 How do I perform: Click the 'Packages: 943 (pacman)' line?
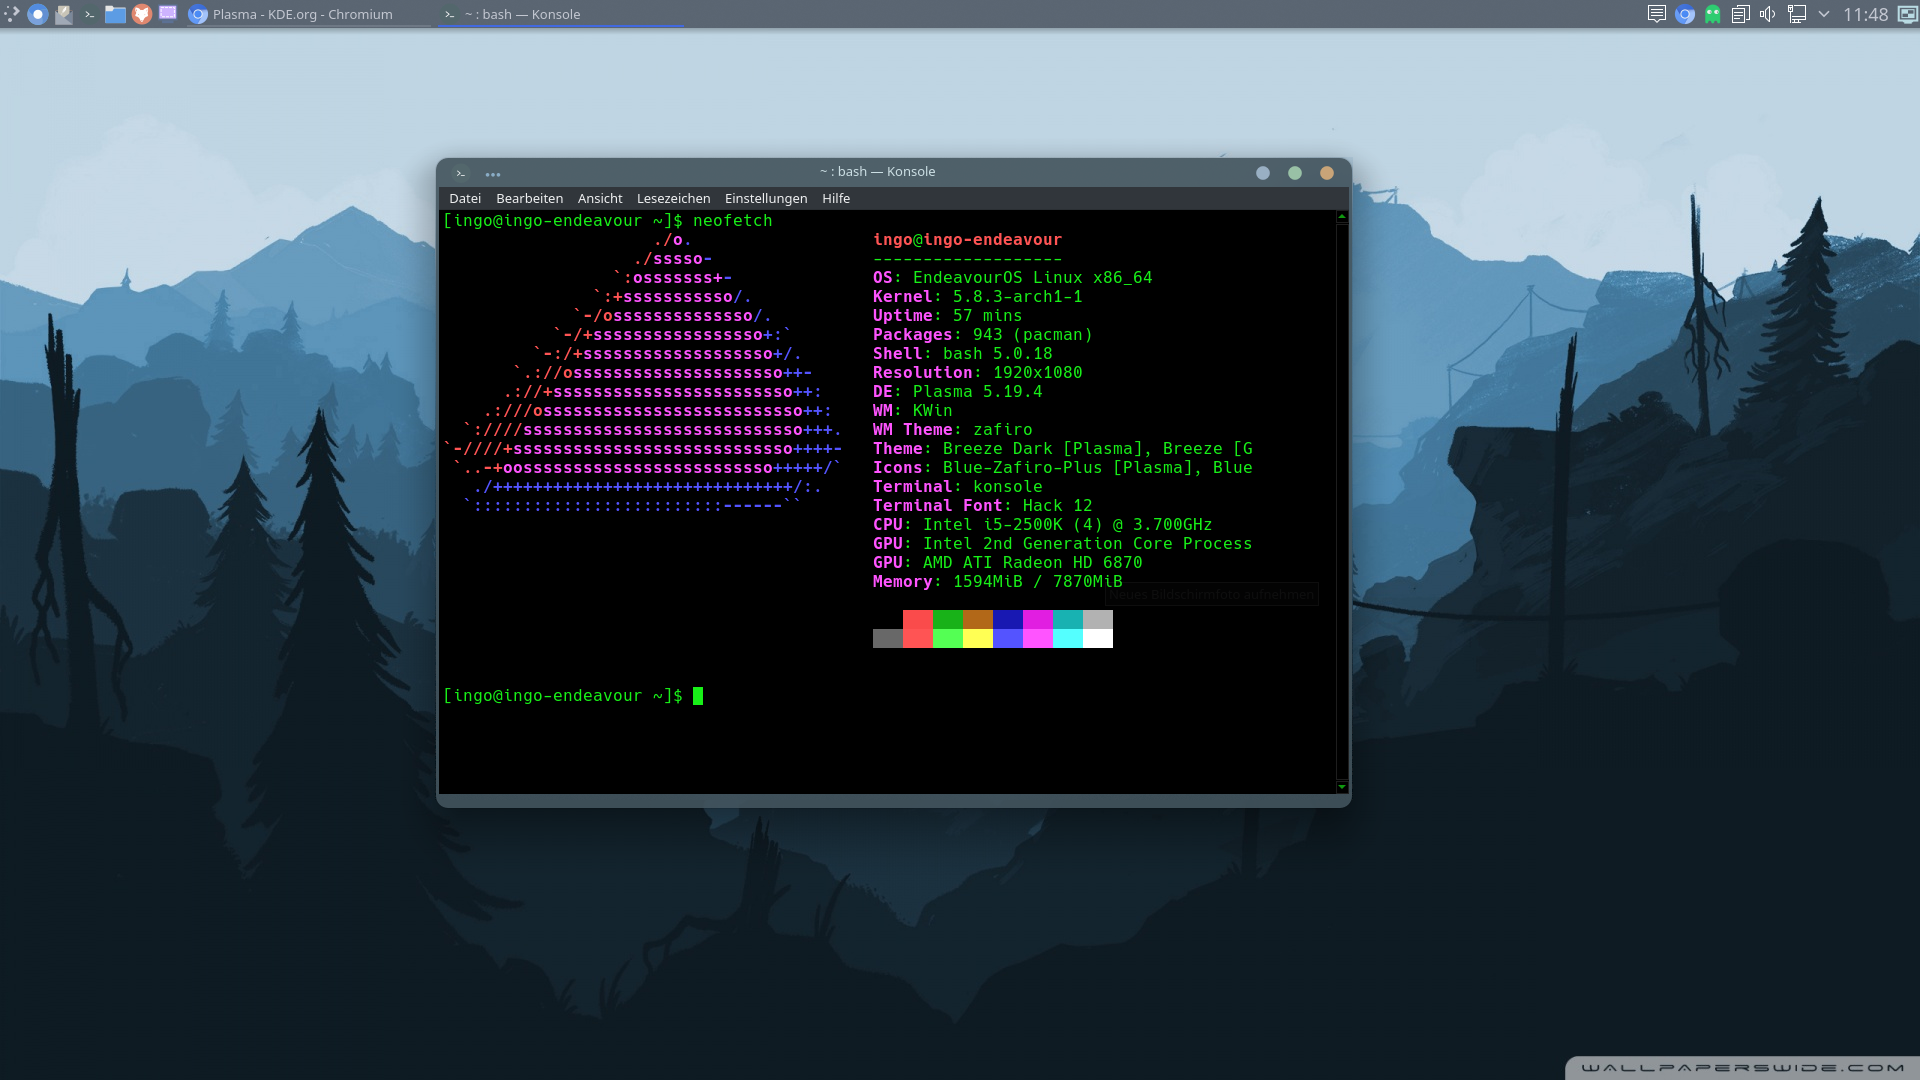(983, 335)
